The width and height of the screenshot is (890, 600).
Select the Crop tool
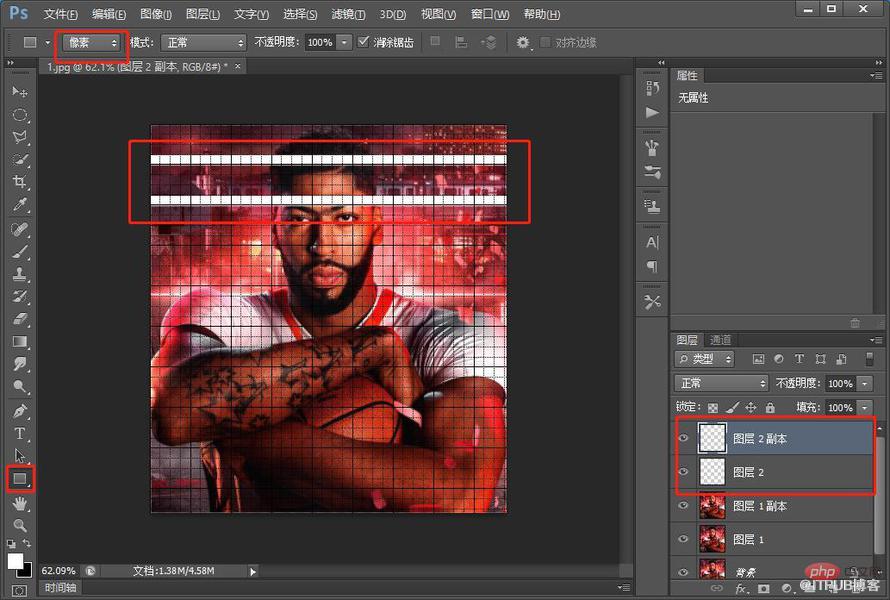[20, 182]
